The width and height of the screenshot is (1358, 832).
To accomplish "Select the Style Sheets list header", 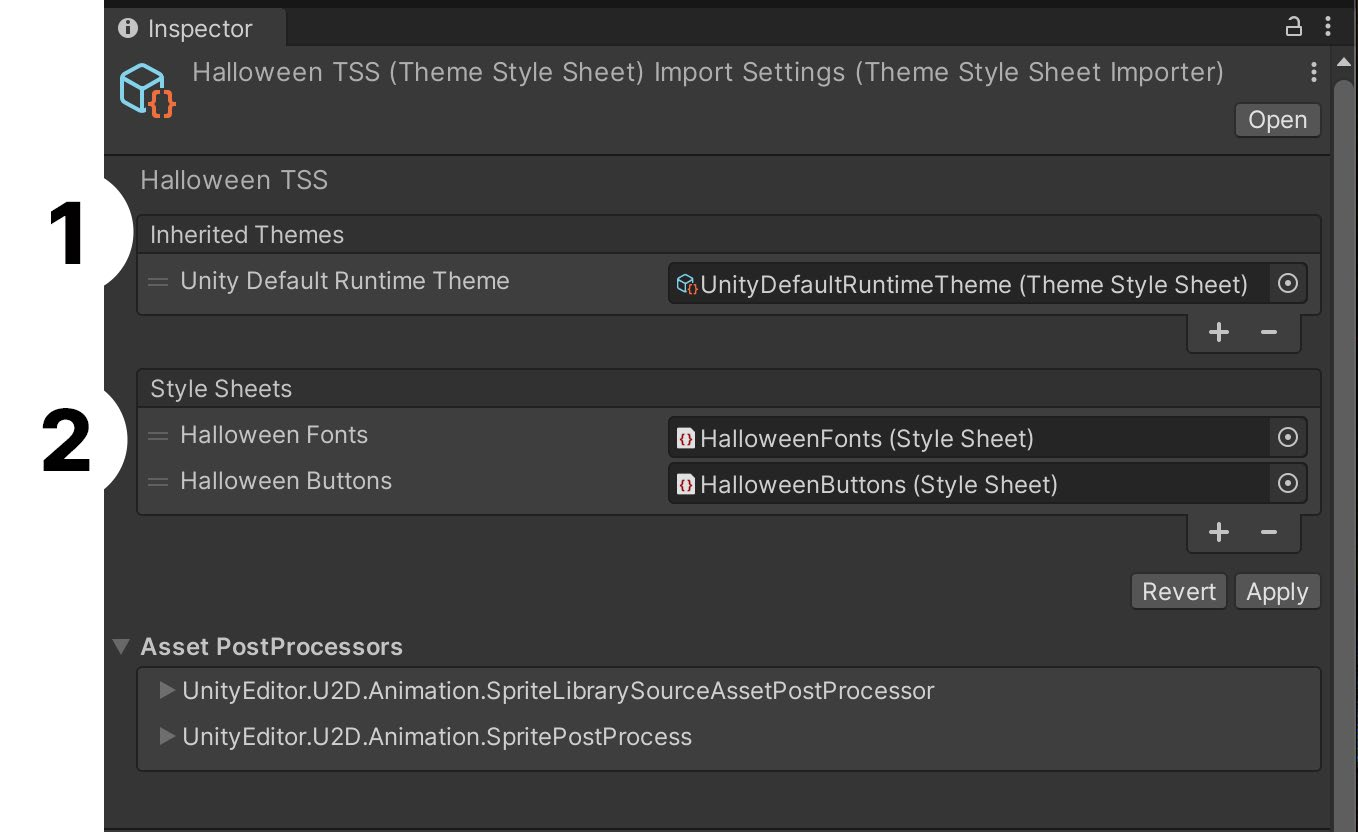I will pyautogui.click(x=728, y=389).
